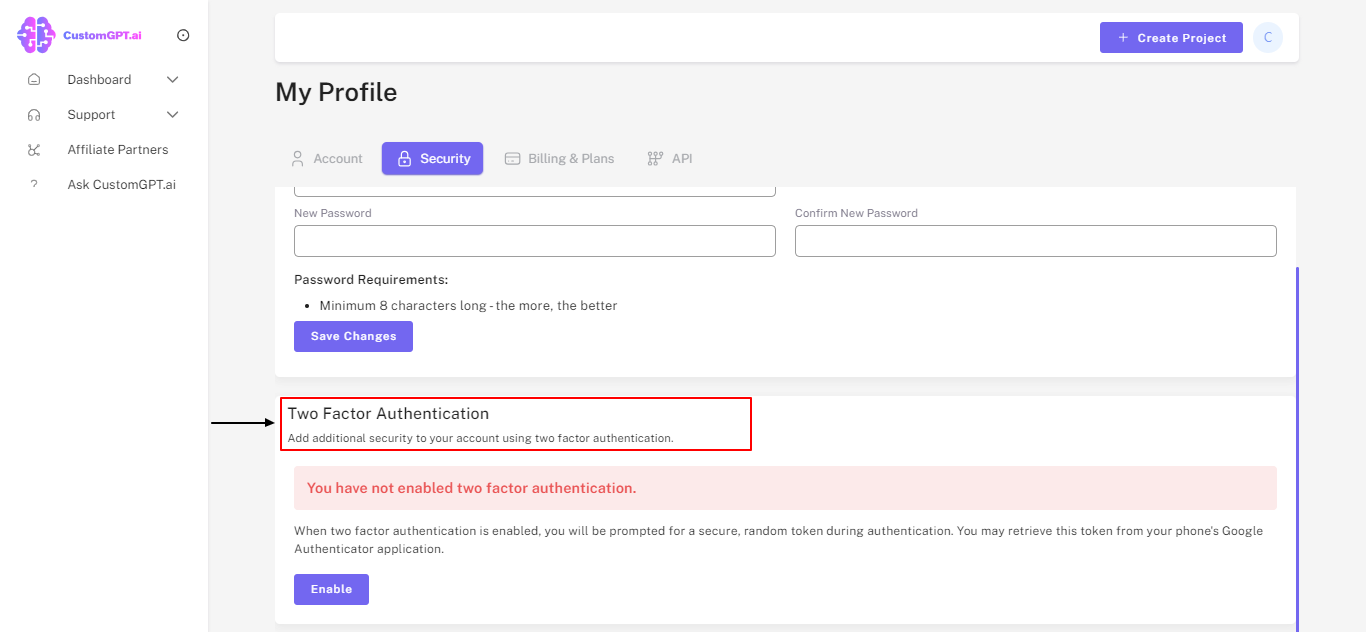Click the credit card icon beside Billing & Plans
The image size is (1366, 632).
click(x=513, y=158)
